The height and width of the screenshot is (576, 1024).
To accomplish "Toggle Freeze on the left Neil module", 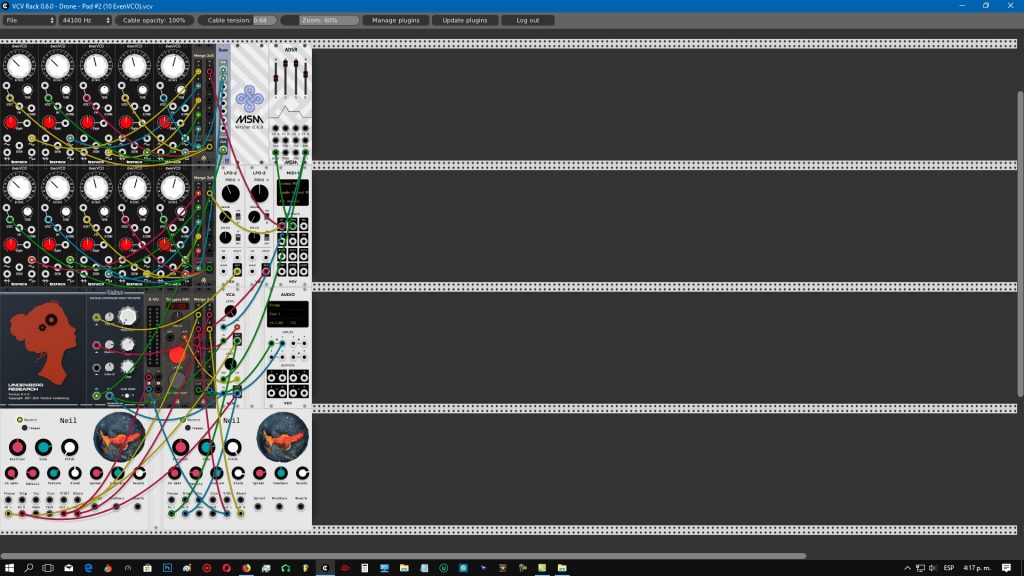I will coord(25,428).
